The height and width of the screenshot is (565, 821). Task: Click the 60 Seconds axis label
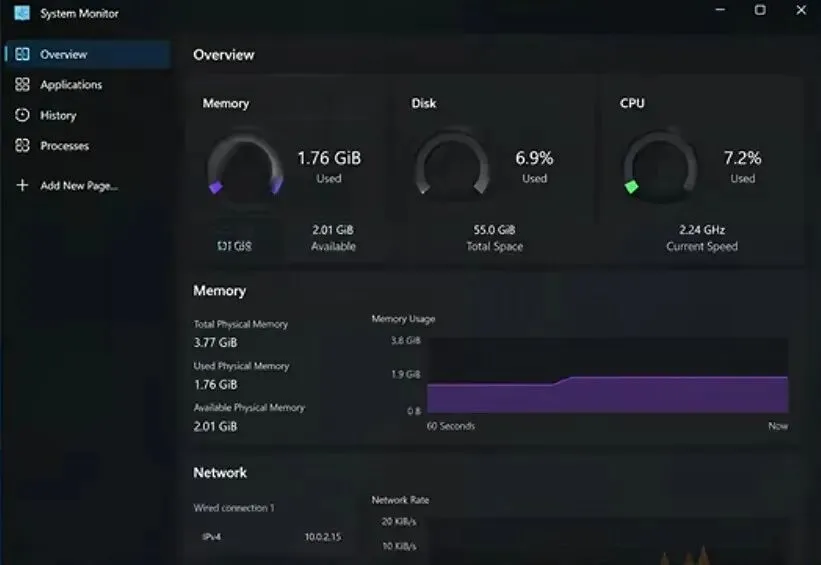450,426
